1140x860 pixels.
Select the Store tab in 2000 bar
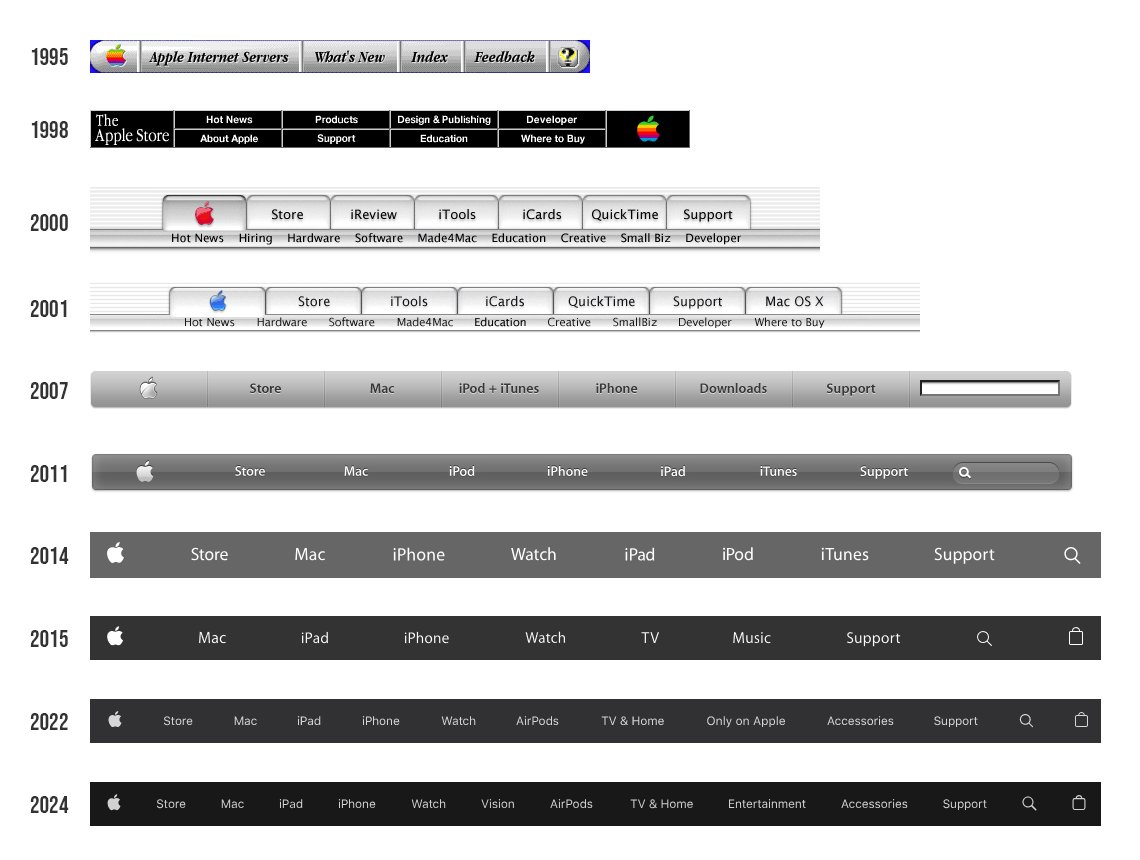click(287, 214)
